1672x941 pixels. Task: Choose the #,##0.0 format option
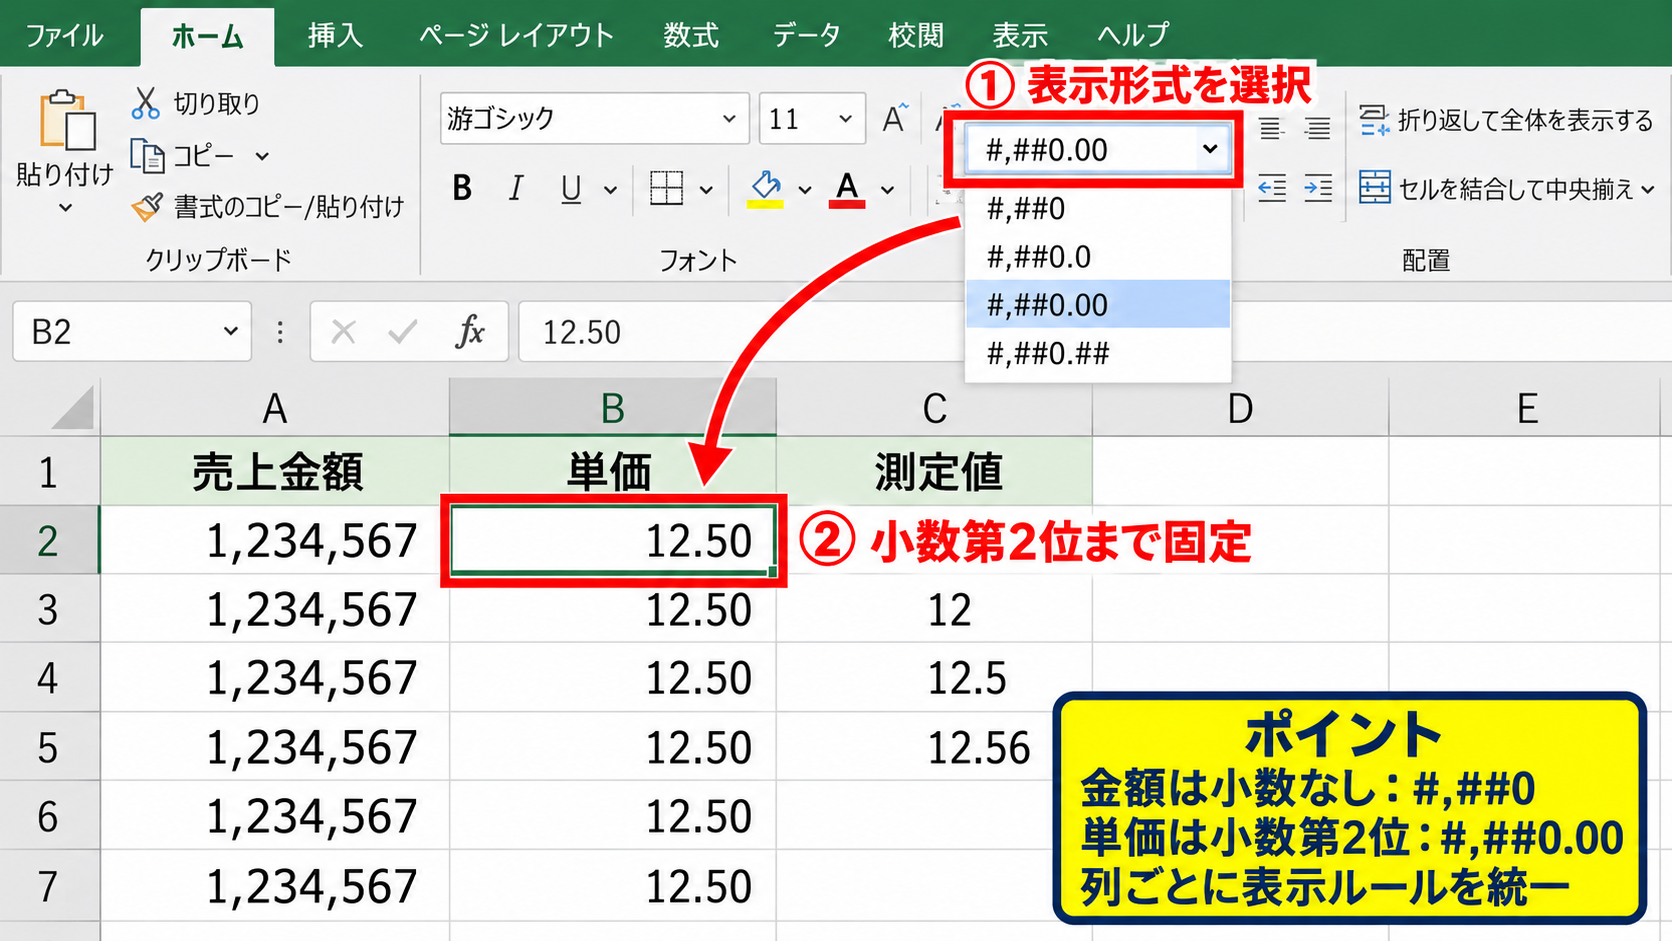point(1097,257)
